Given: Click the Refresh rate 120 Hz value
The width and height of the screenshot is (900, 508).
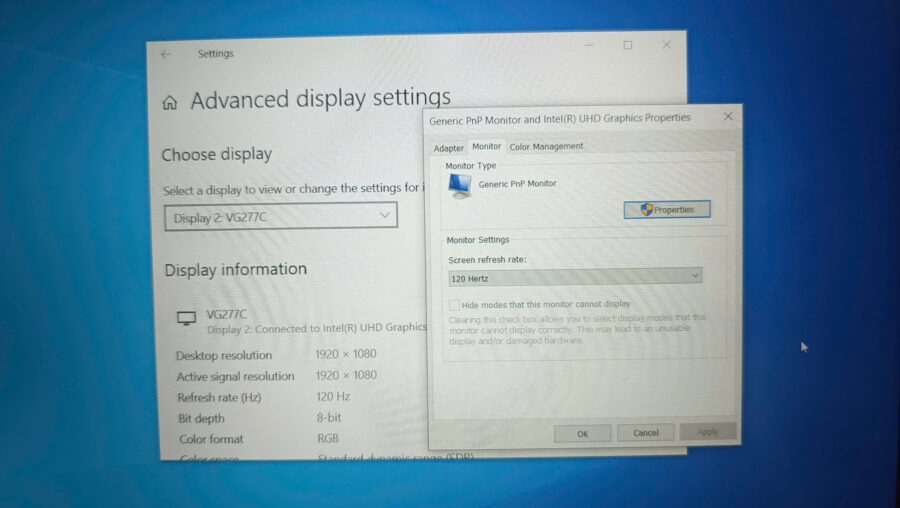Looking at the screenshot, I should pos(333,397).
